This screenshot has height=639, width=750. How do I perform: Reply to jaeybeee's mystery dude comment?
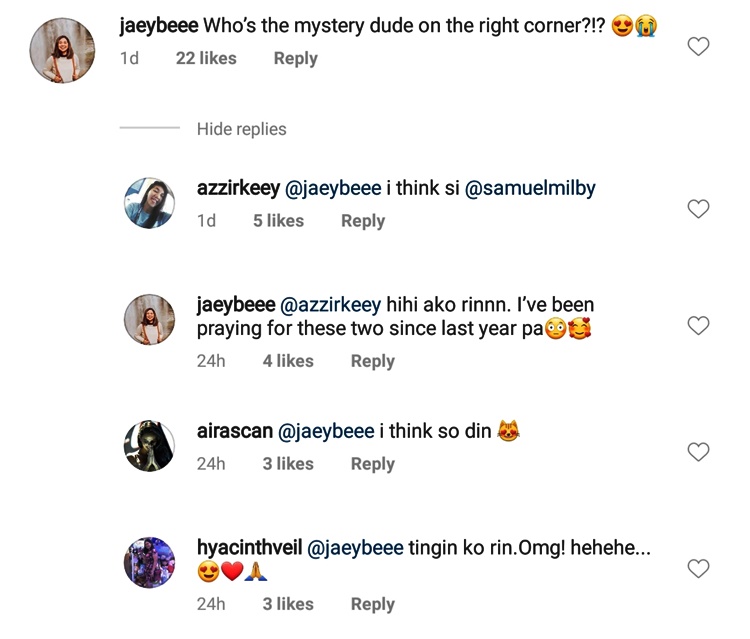tap(295, 58)
